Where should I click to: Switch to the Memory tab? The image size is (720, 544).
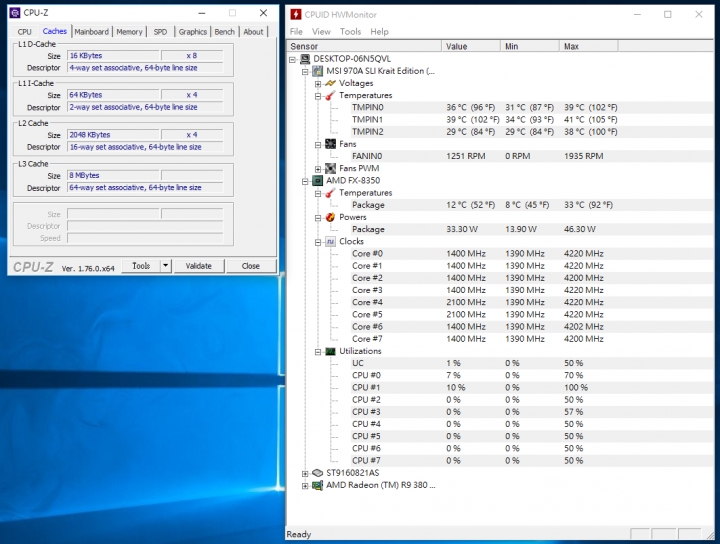129,32
